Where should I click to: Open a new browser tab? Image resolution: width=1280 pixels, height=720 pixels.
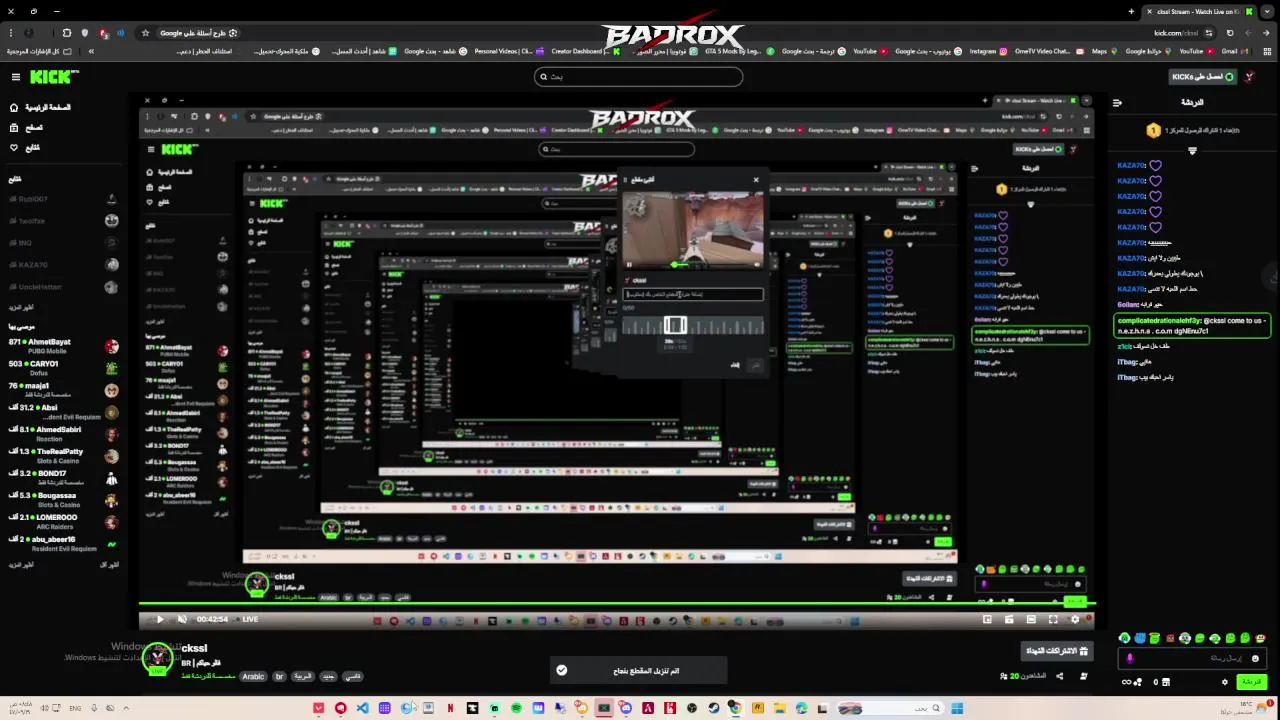1131,11
